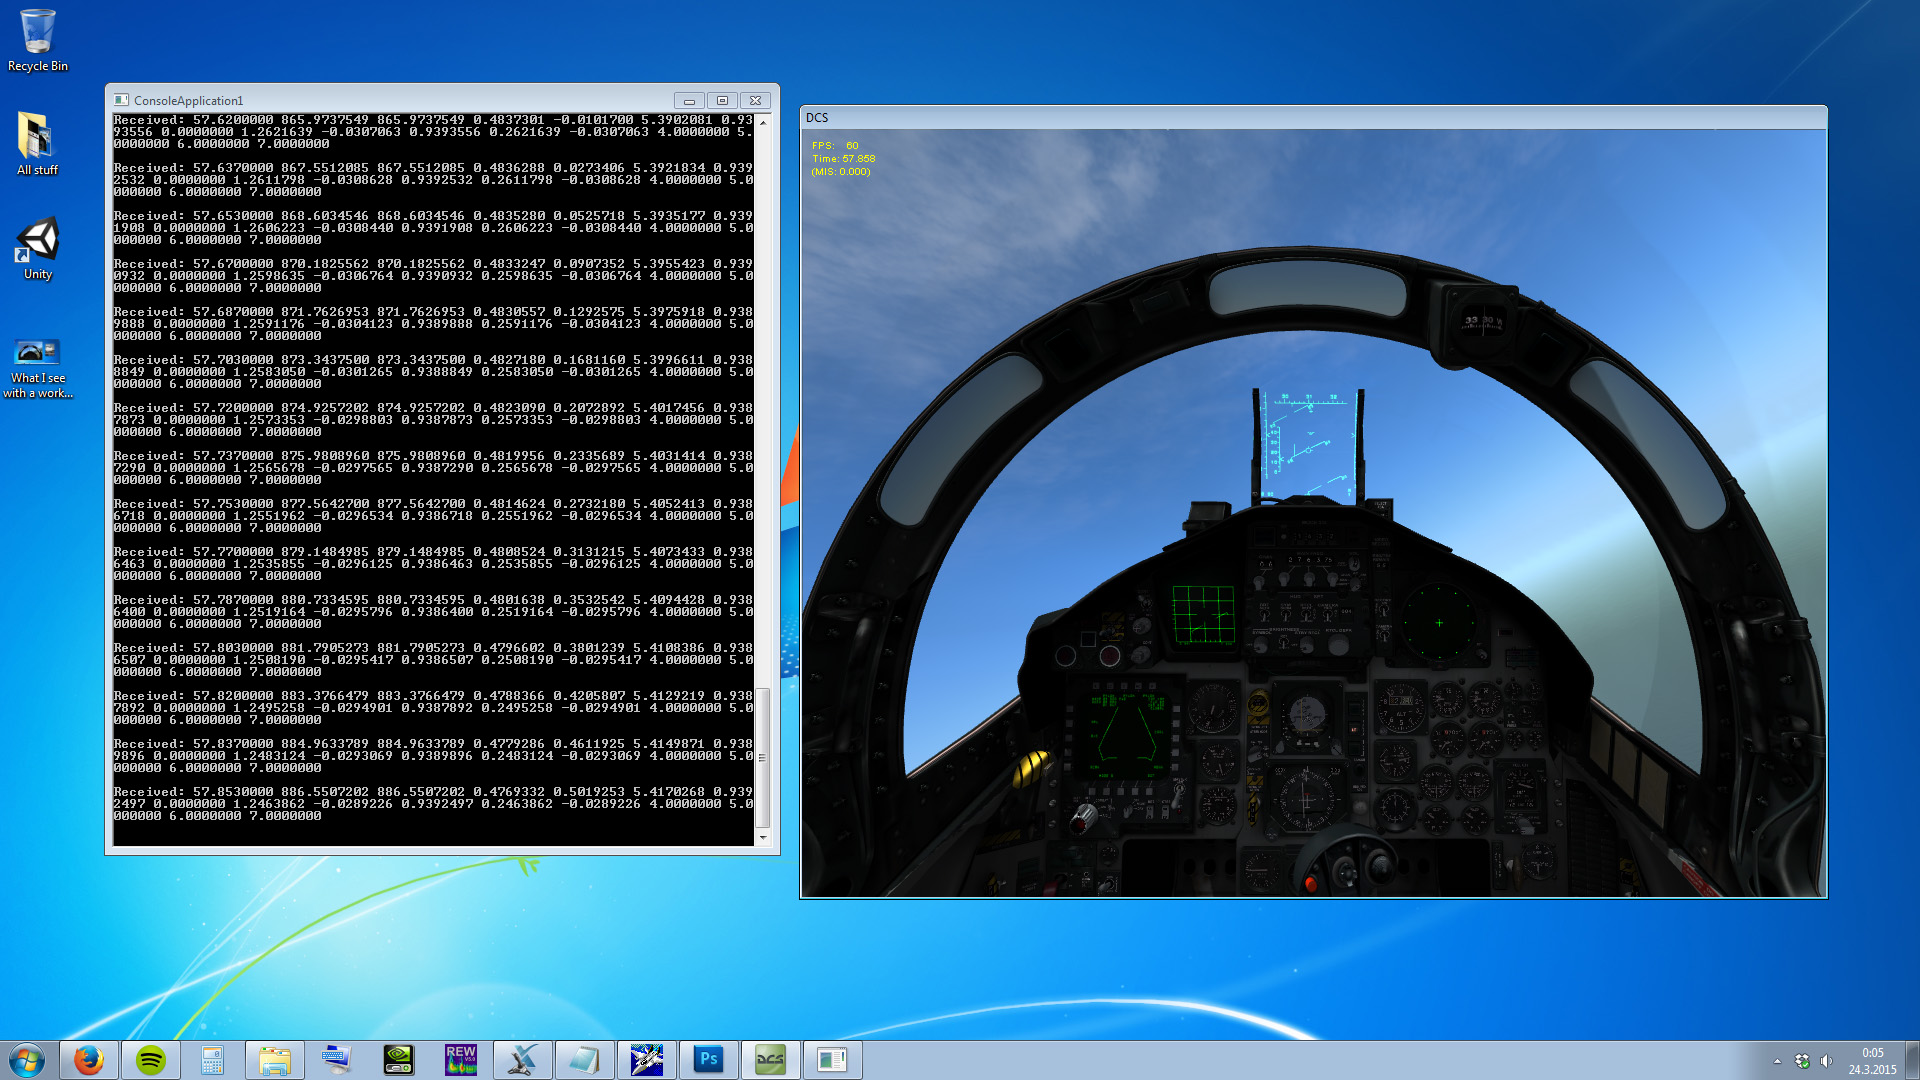The width and height of the screenshot is (1920, 1080).
Task: Open the volume speaker tray icon
Action: coord(1827,1061)
